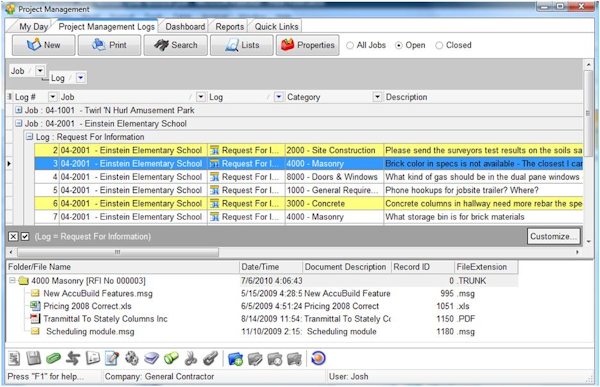Click the 4000 Masonry folder icon

[x=24, y=281]
